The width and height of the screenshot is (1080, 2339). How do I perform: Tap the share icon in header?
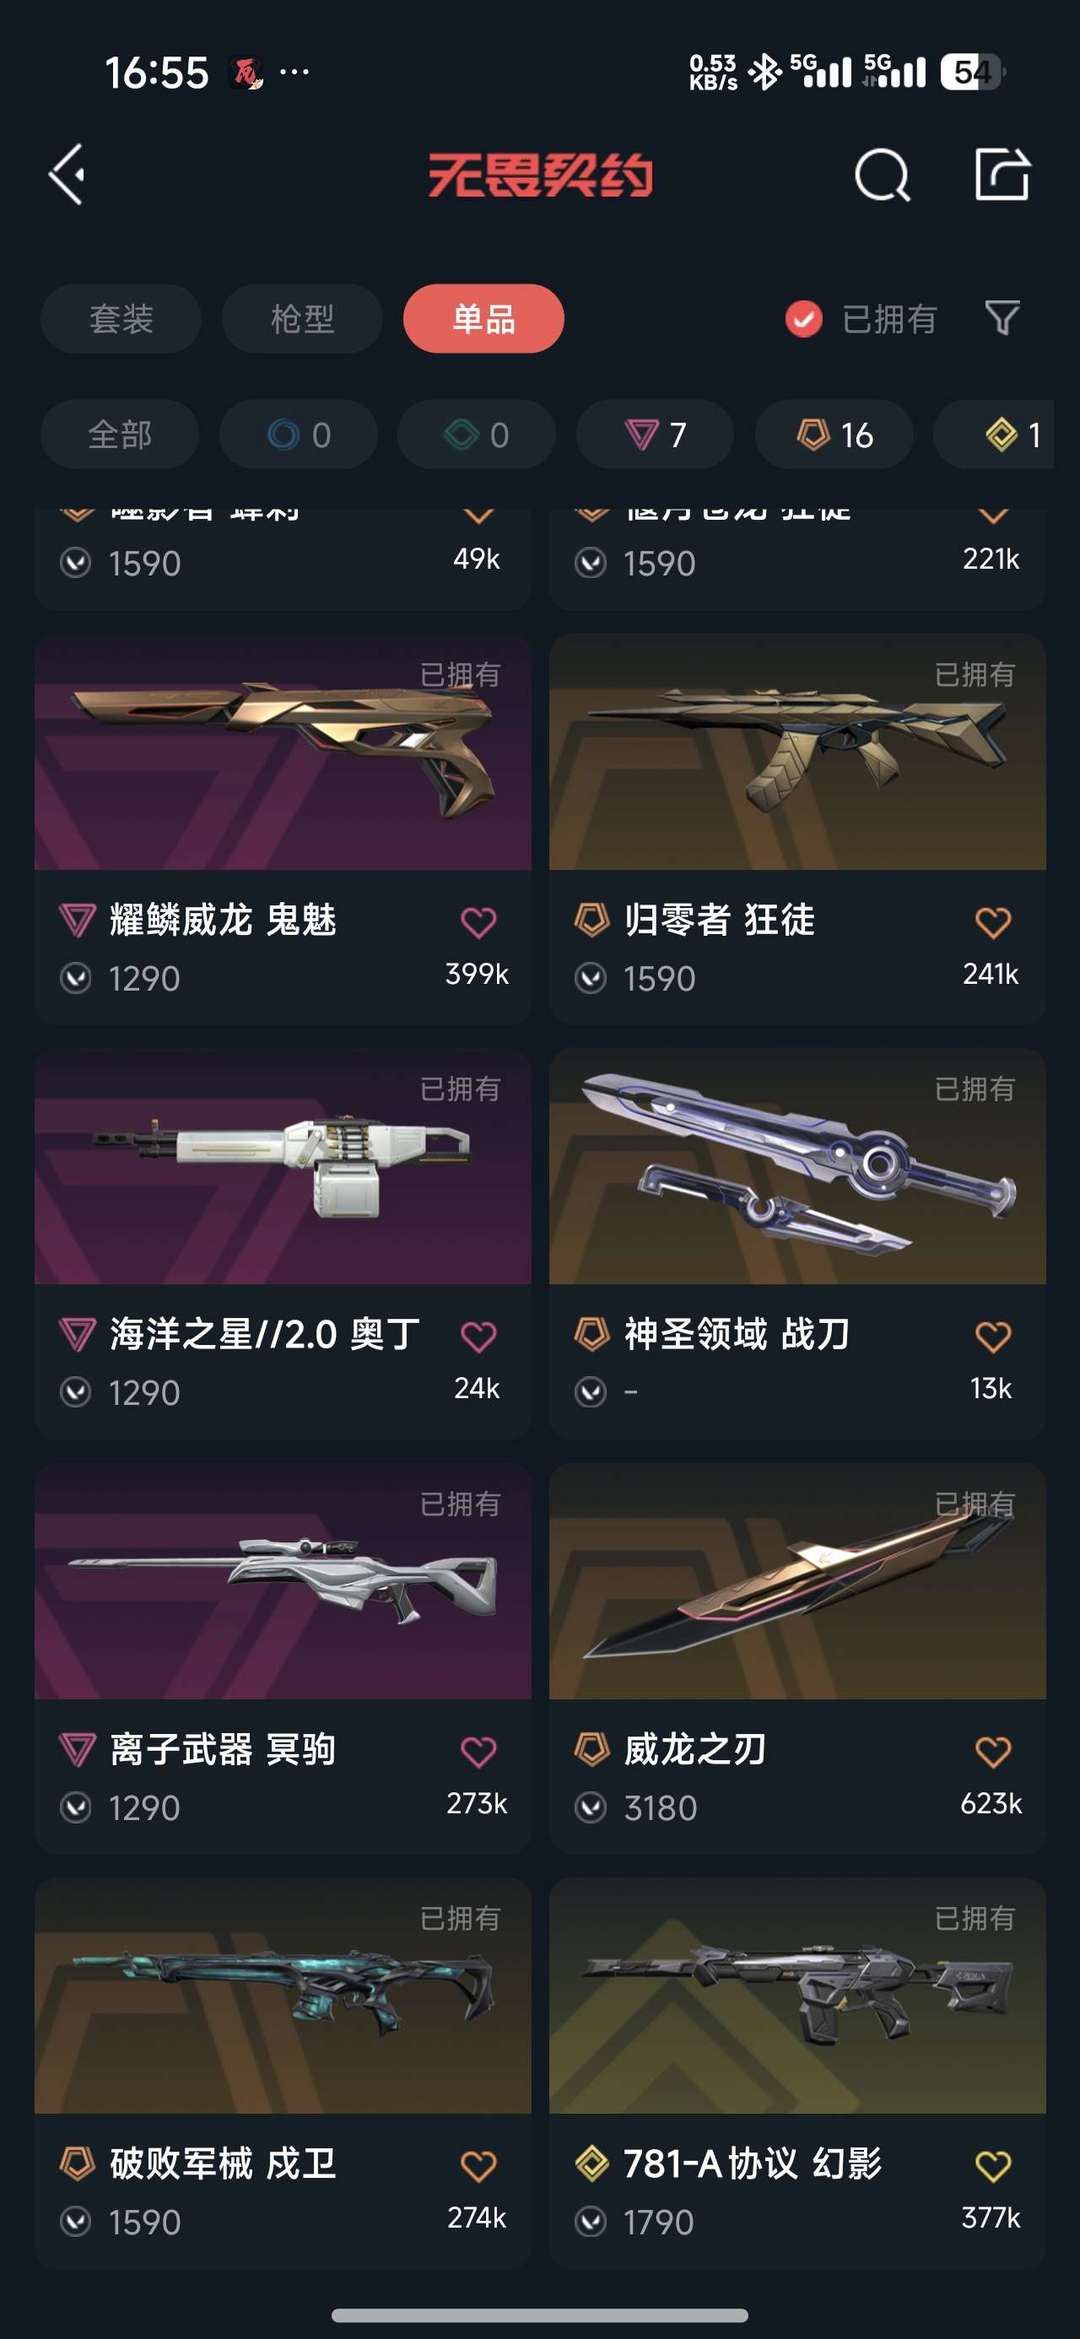tap(1002, 175)
